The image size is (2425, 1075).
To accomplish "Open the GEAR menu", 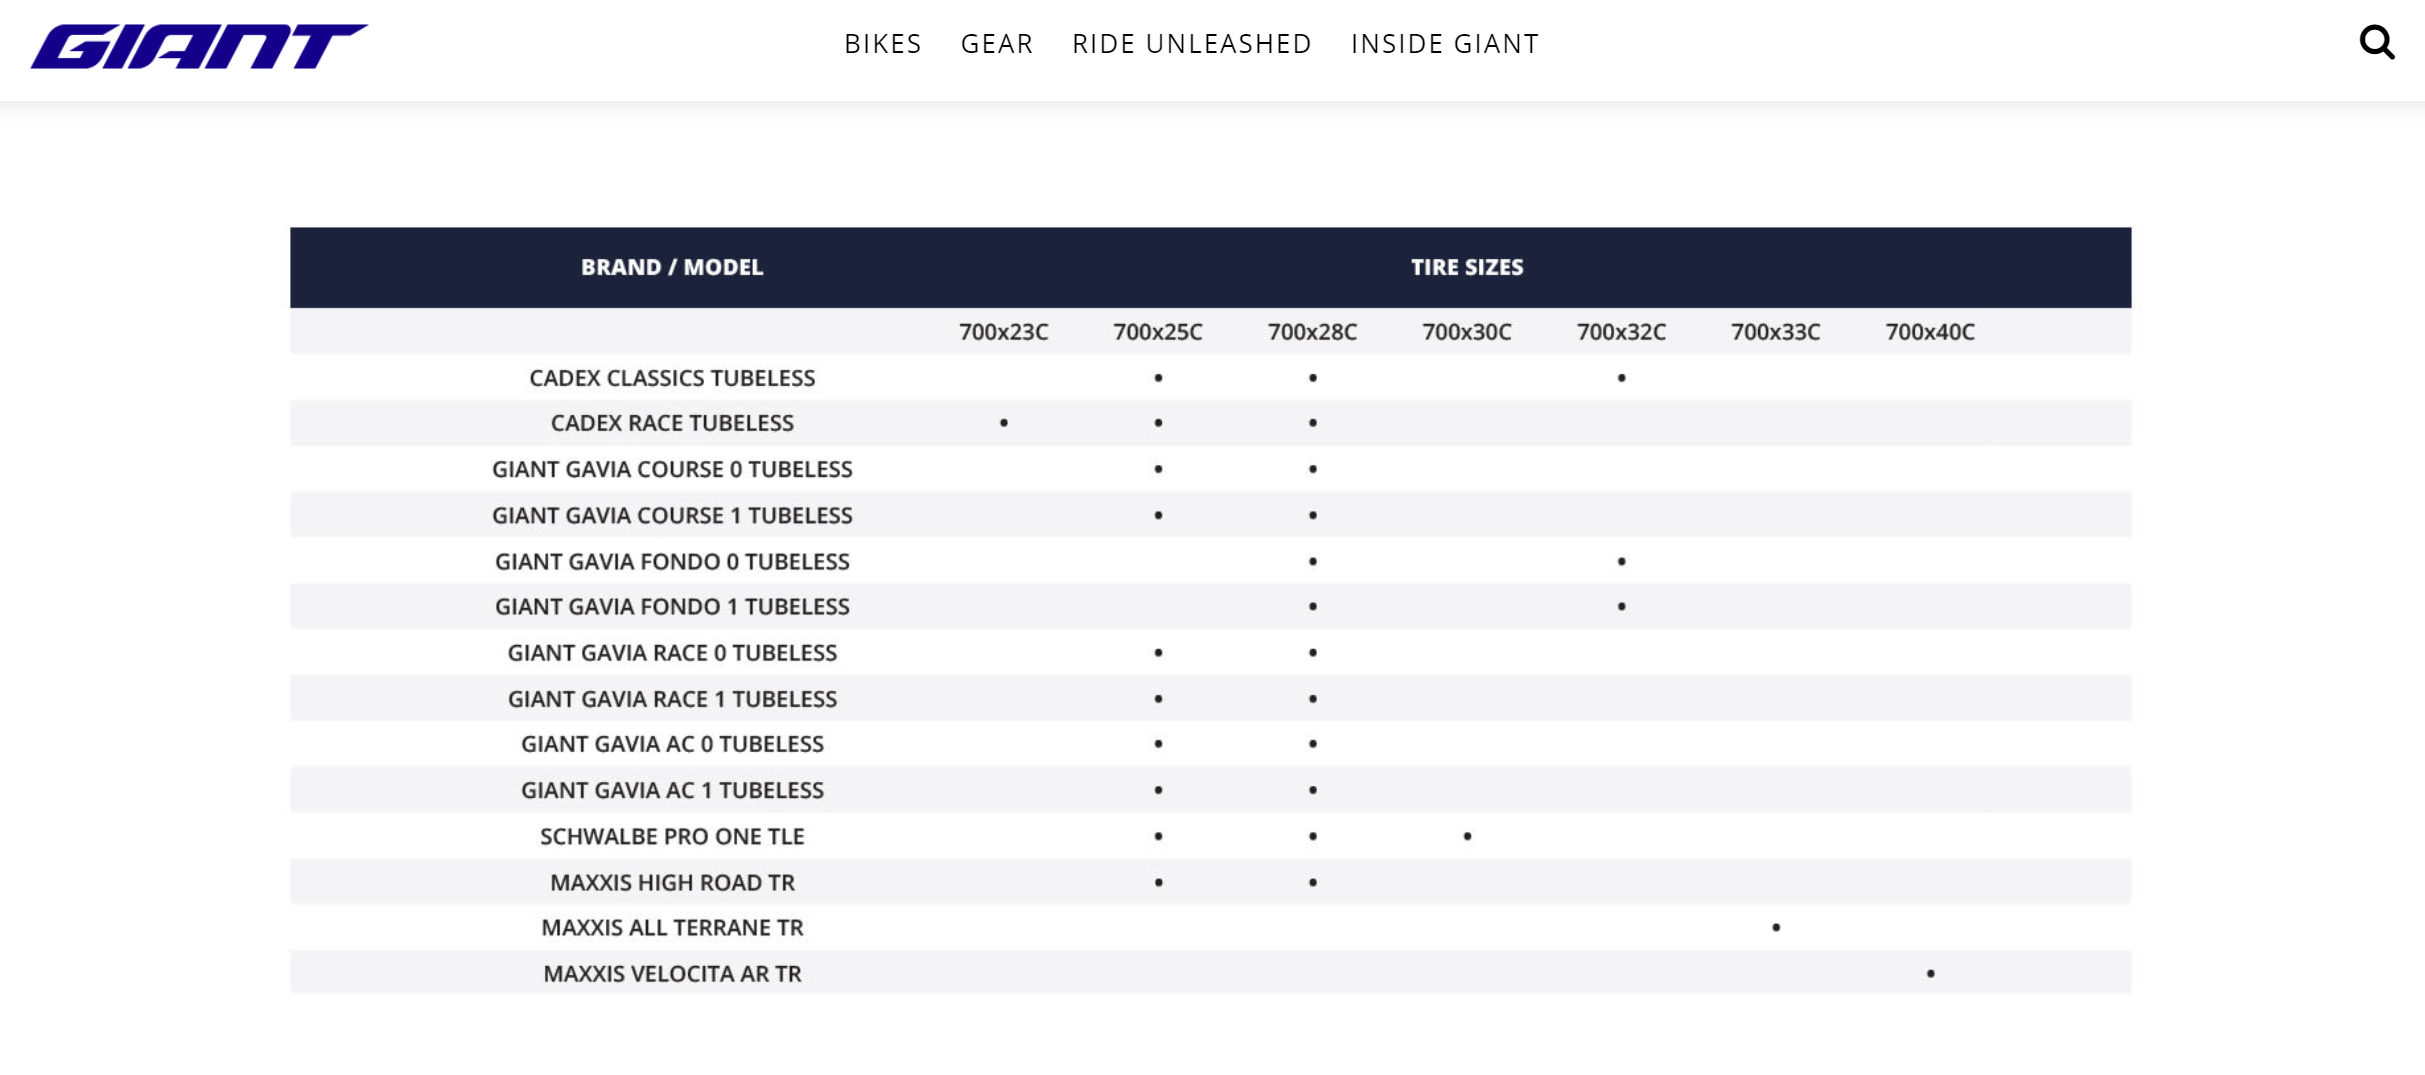I will pyautogui.click(x=997, y=44).
